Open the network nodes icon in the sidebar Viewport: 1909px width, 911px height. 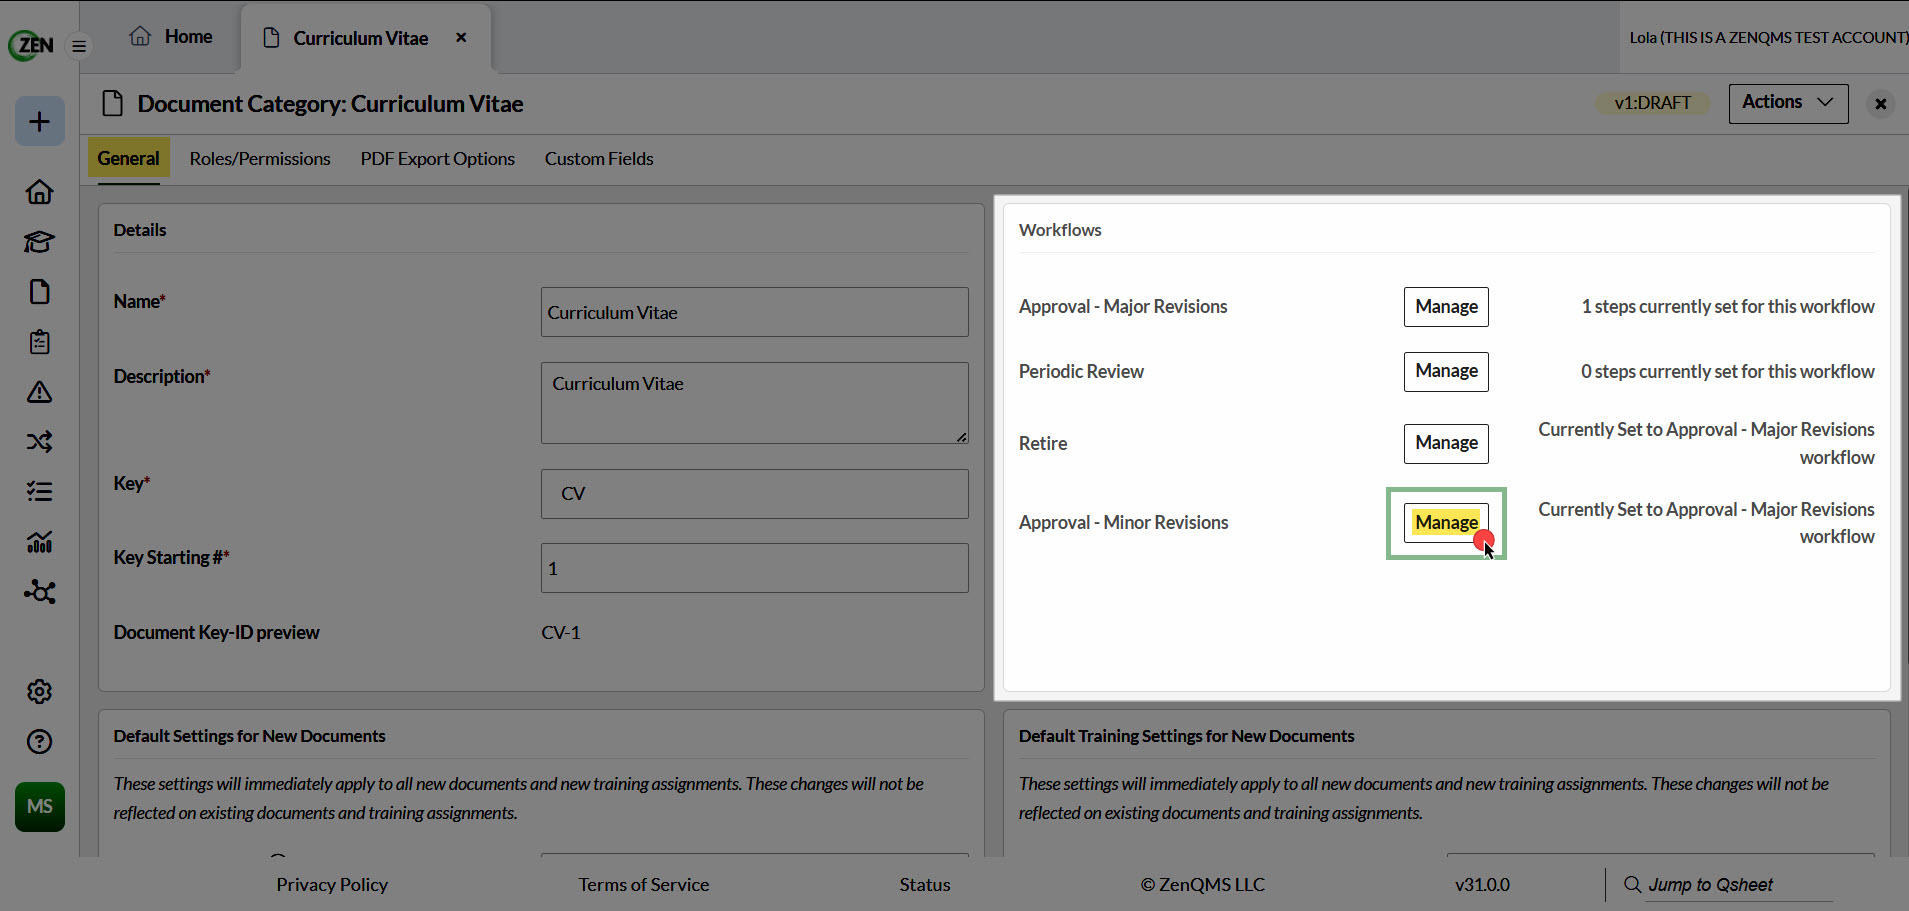click(40, 591)
